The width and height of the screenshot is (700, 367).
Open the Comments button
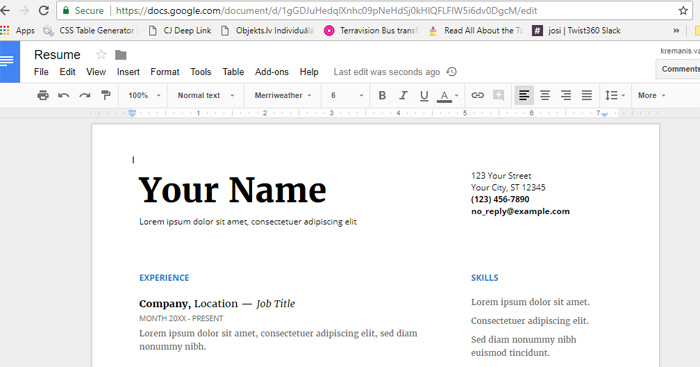pyautogui.click(x=679, y=69)
